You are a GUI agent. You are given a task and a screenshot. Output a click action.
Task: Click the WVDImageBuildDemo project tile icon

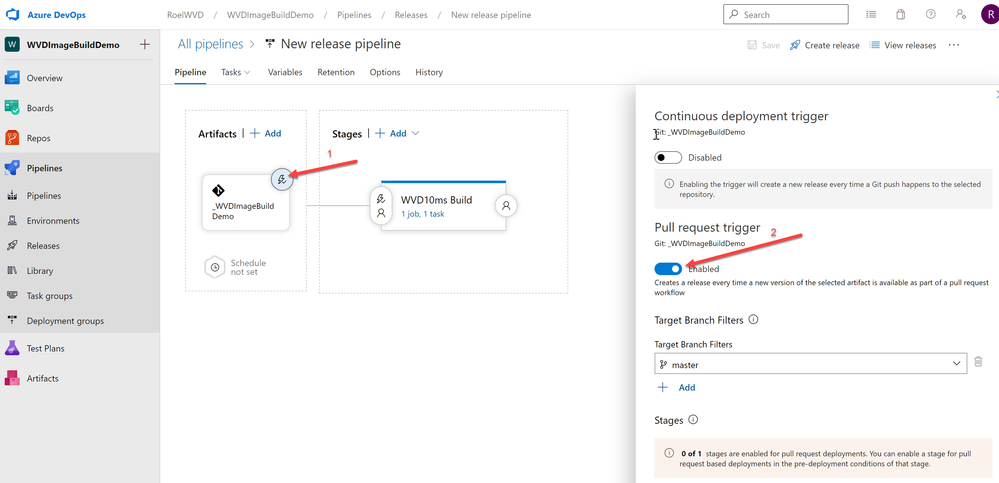tap(12, 45)
